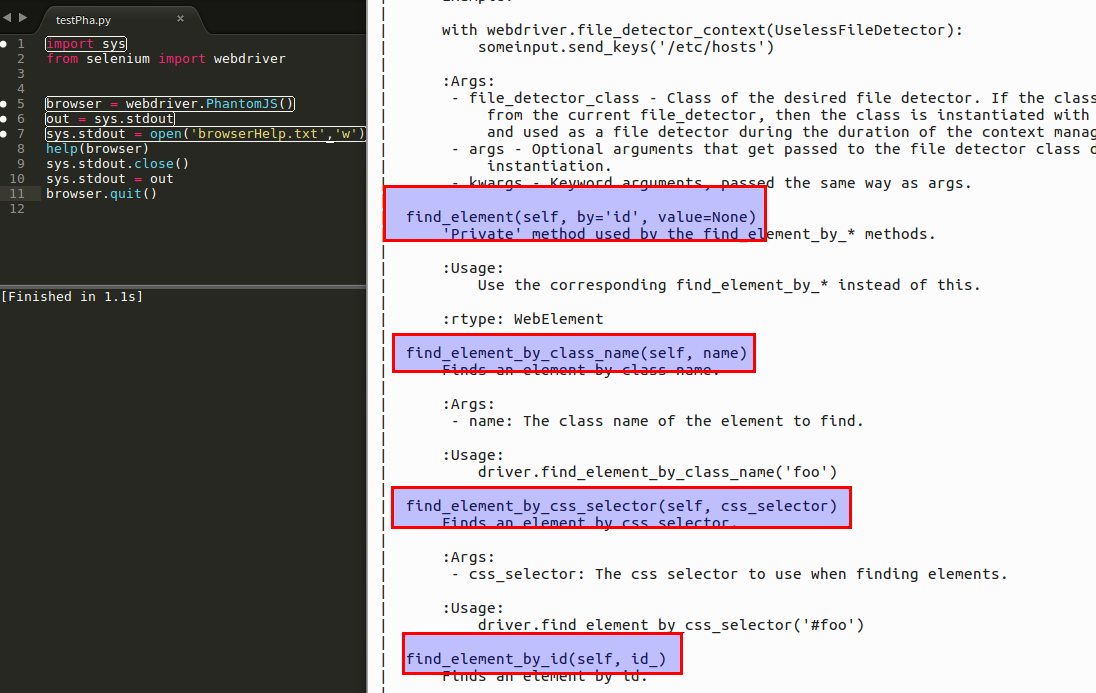
Task: Click 'find_element_by_class_name(self, name)' signature
Action: pos(577,353)
